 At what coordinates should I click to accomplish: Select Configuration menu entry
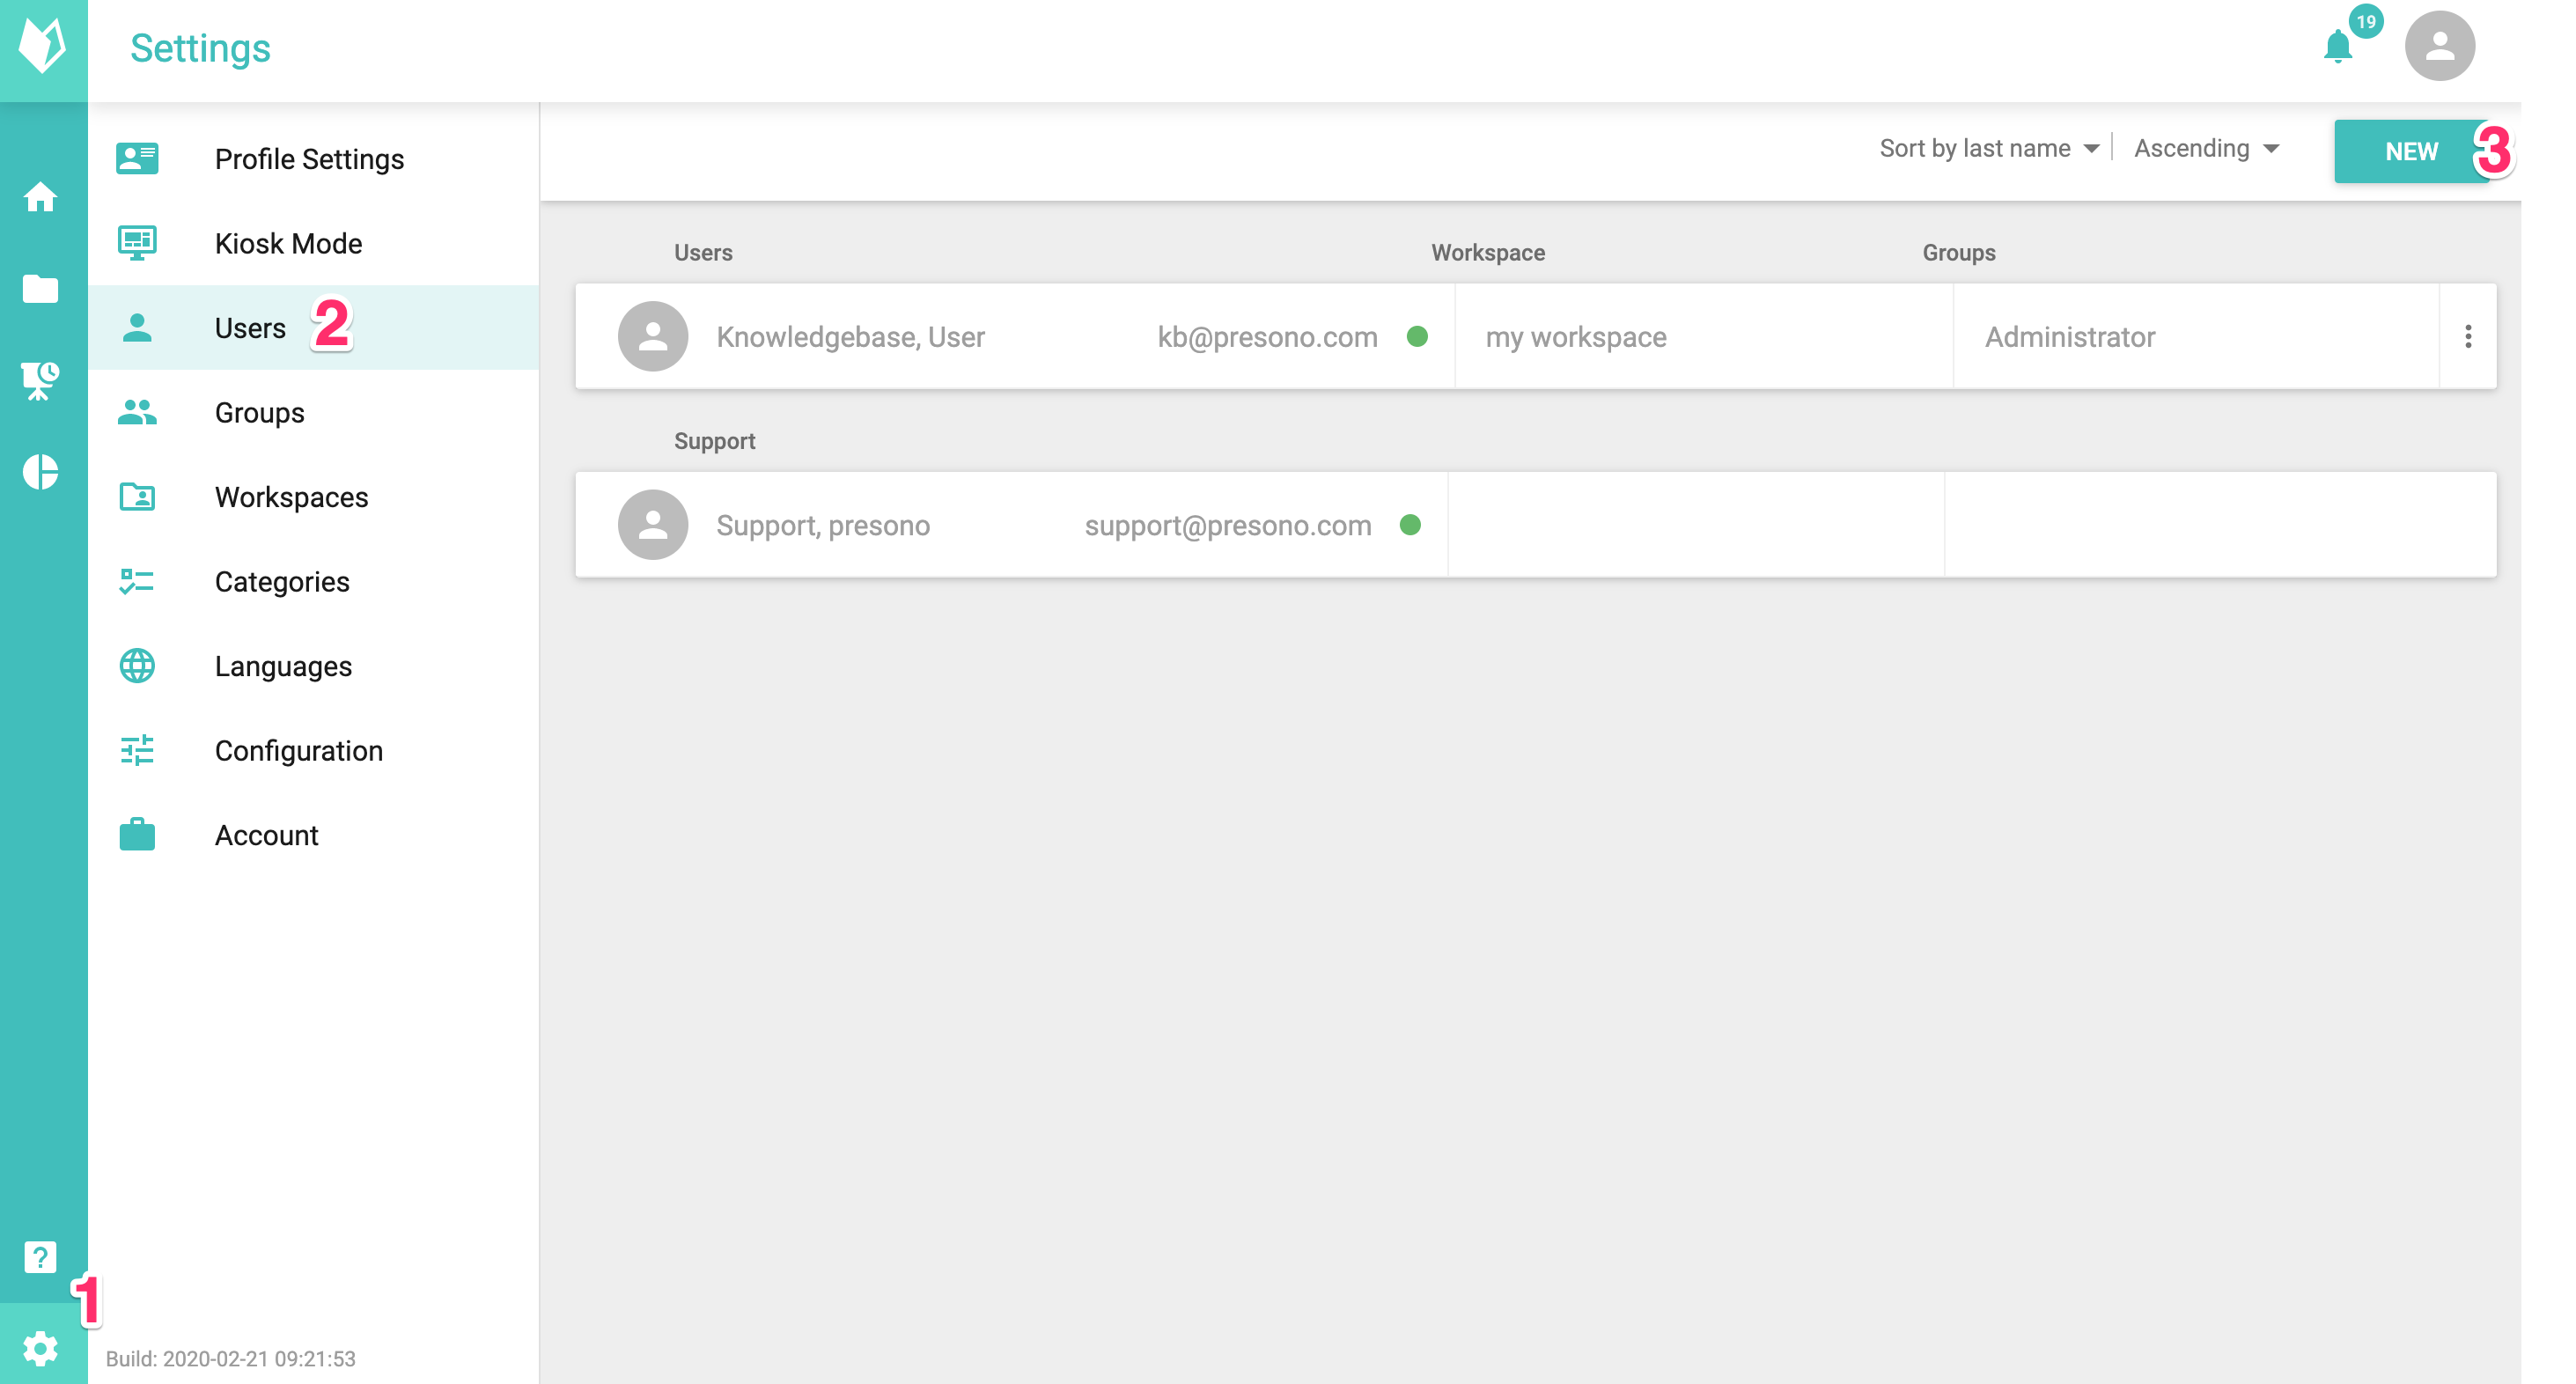(298, 750)
